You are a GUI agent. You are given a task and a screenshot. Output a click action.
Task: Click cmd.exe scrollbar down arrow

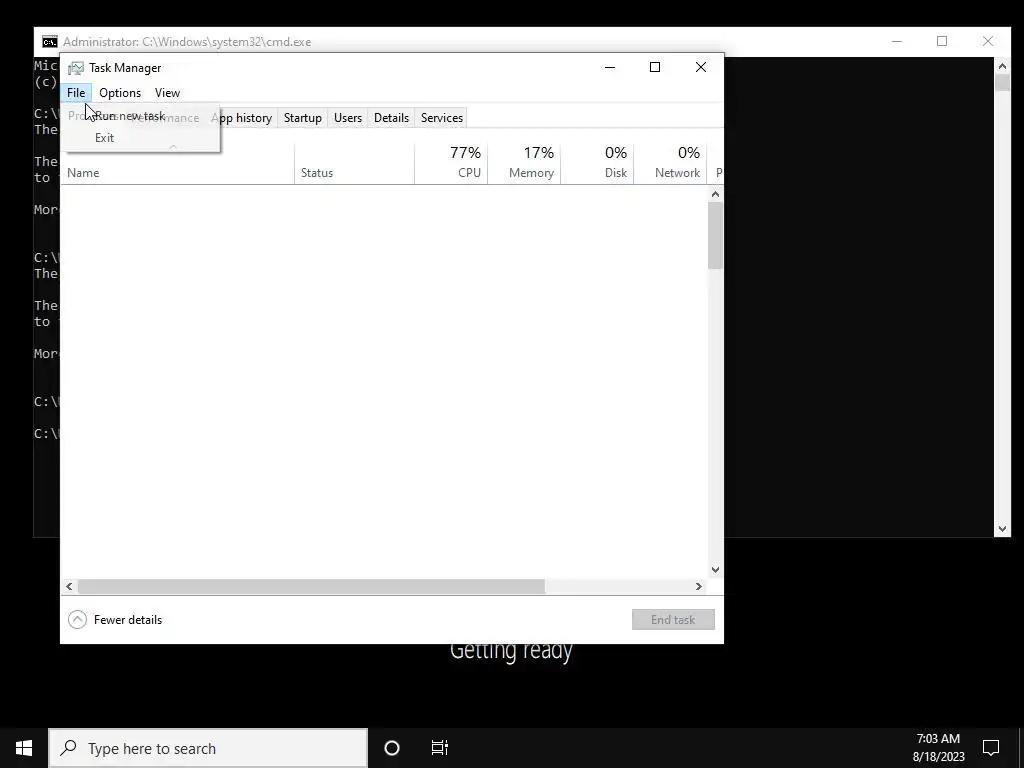[1002, 529]
